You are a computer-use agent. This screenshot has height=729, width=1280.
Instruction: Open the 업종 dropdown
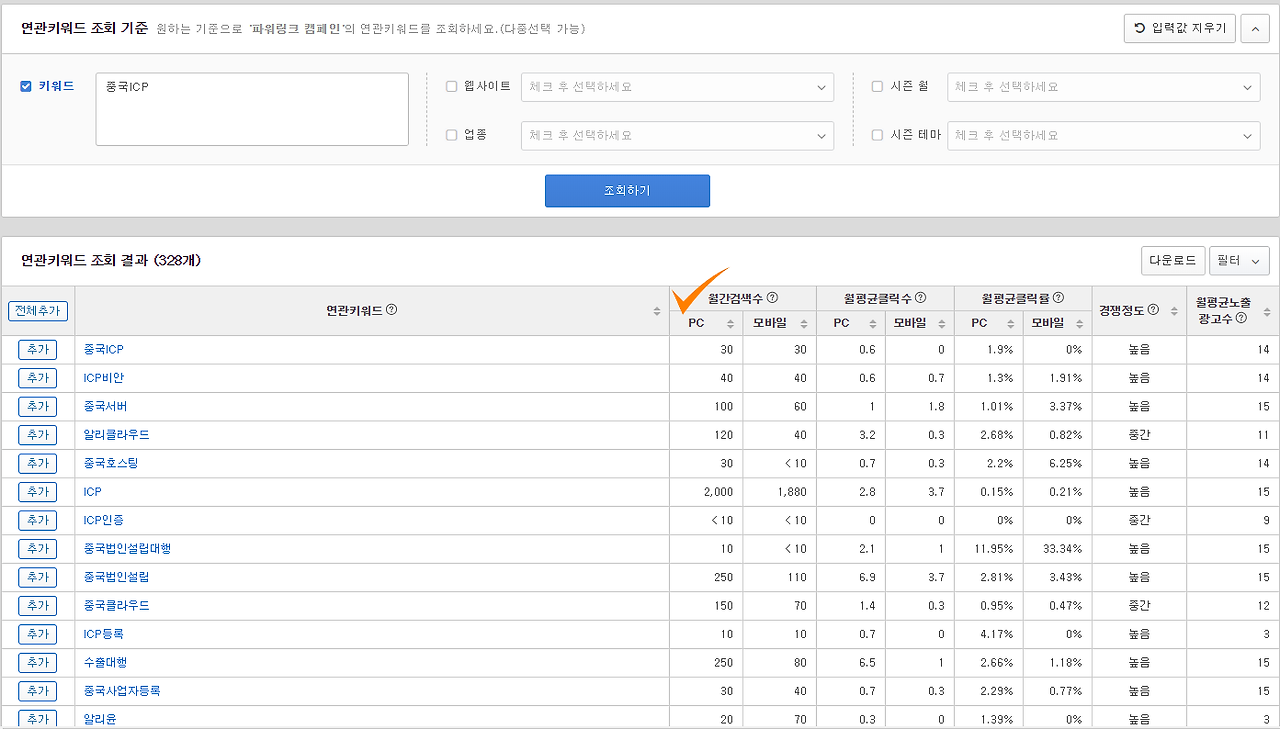[677, 135]
